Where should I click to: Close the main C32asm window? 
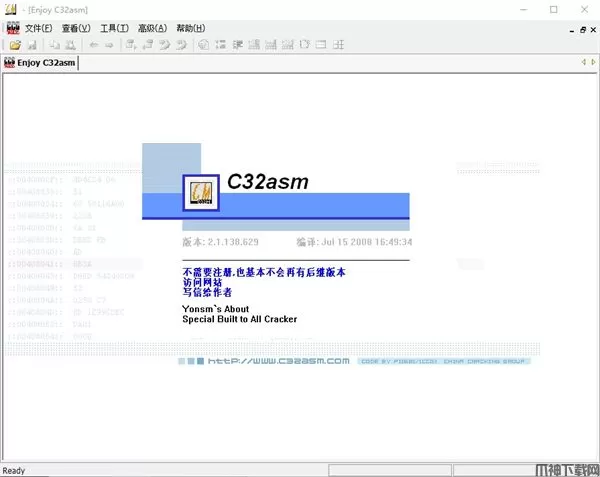coord(584,10)
